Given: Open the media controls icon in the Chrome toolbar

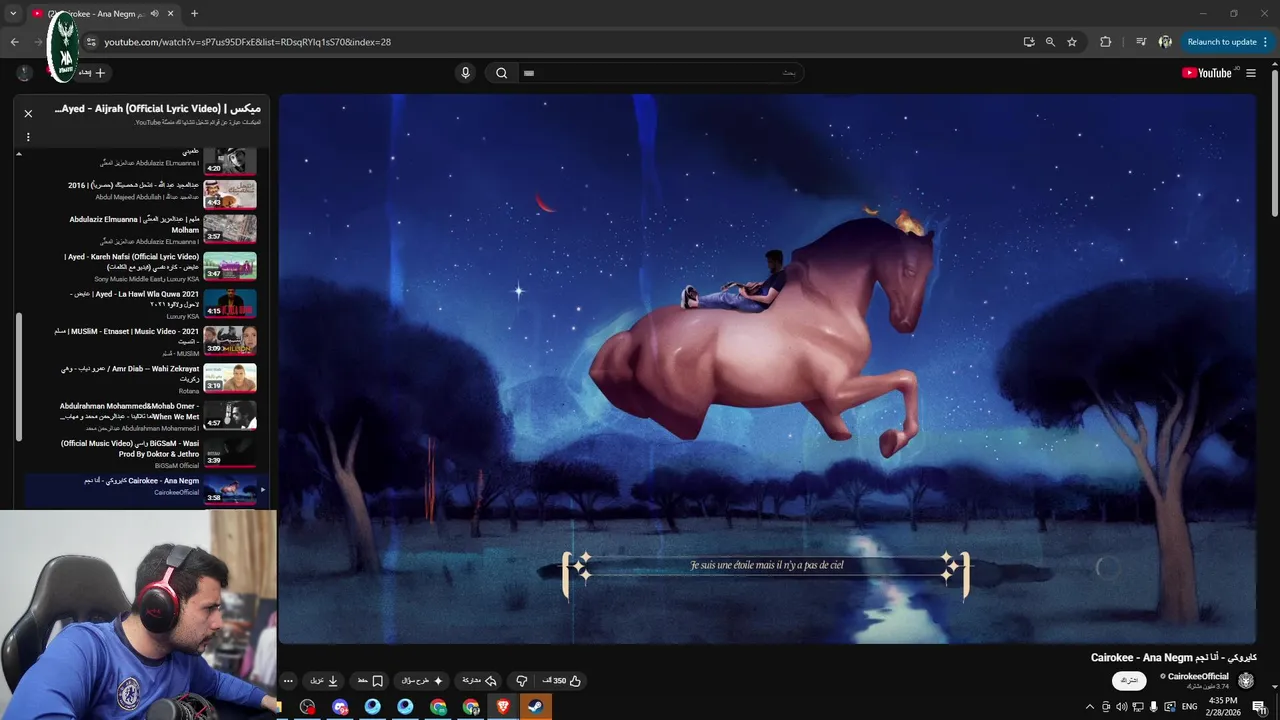Looking at the screenshot, I should 1141,42.
